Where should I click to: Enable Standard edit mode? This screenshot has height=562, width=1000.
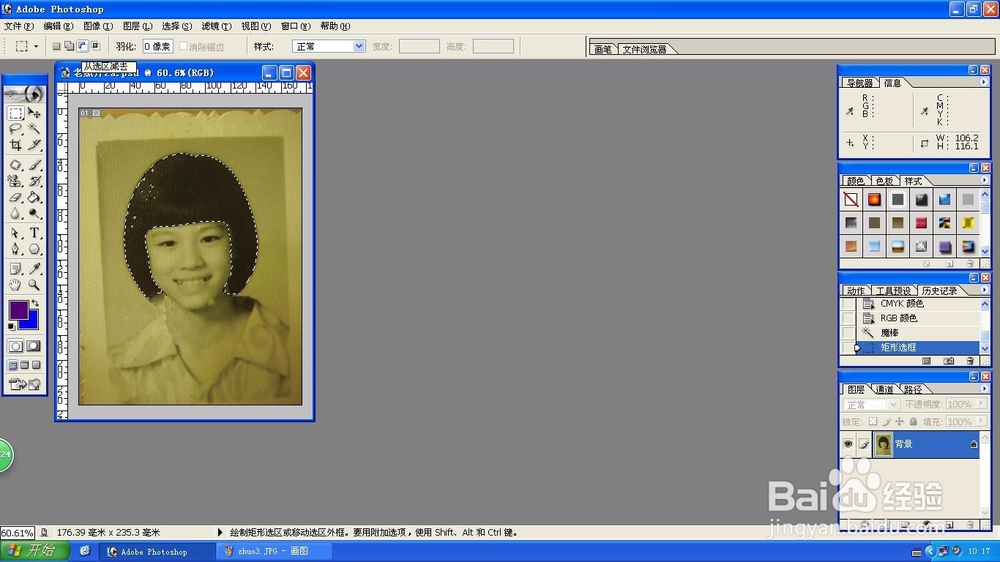[x=16, y=346]
